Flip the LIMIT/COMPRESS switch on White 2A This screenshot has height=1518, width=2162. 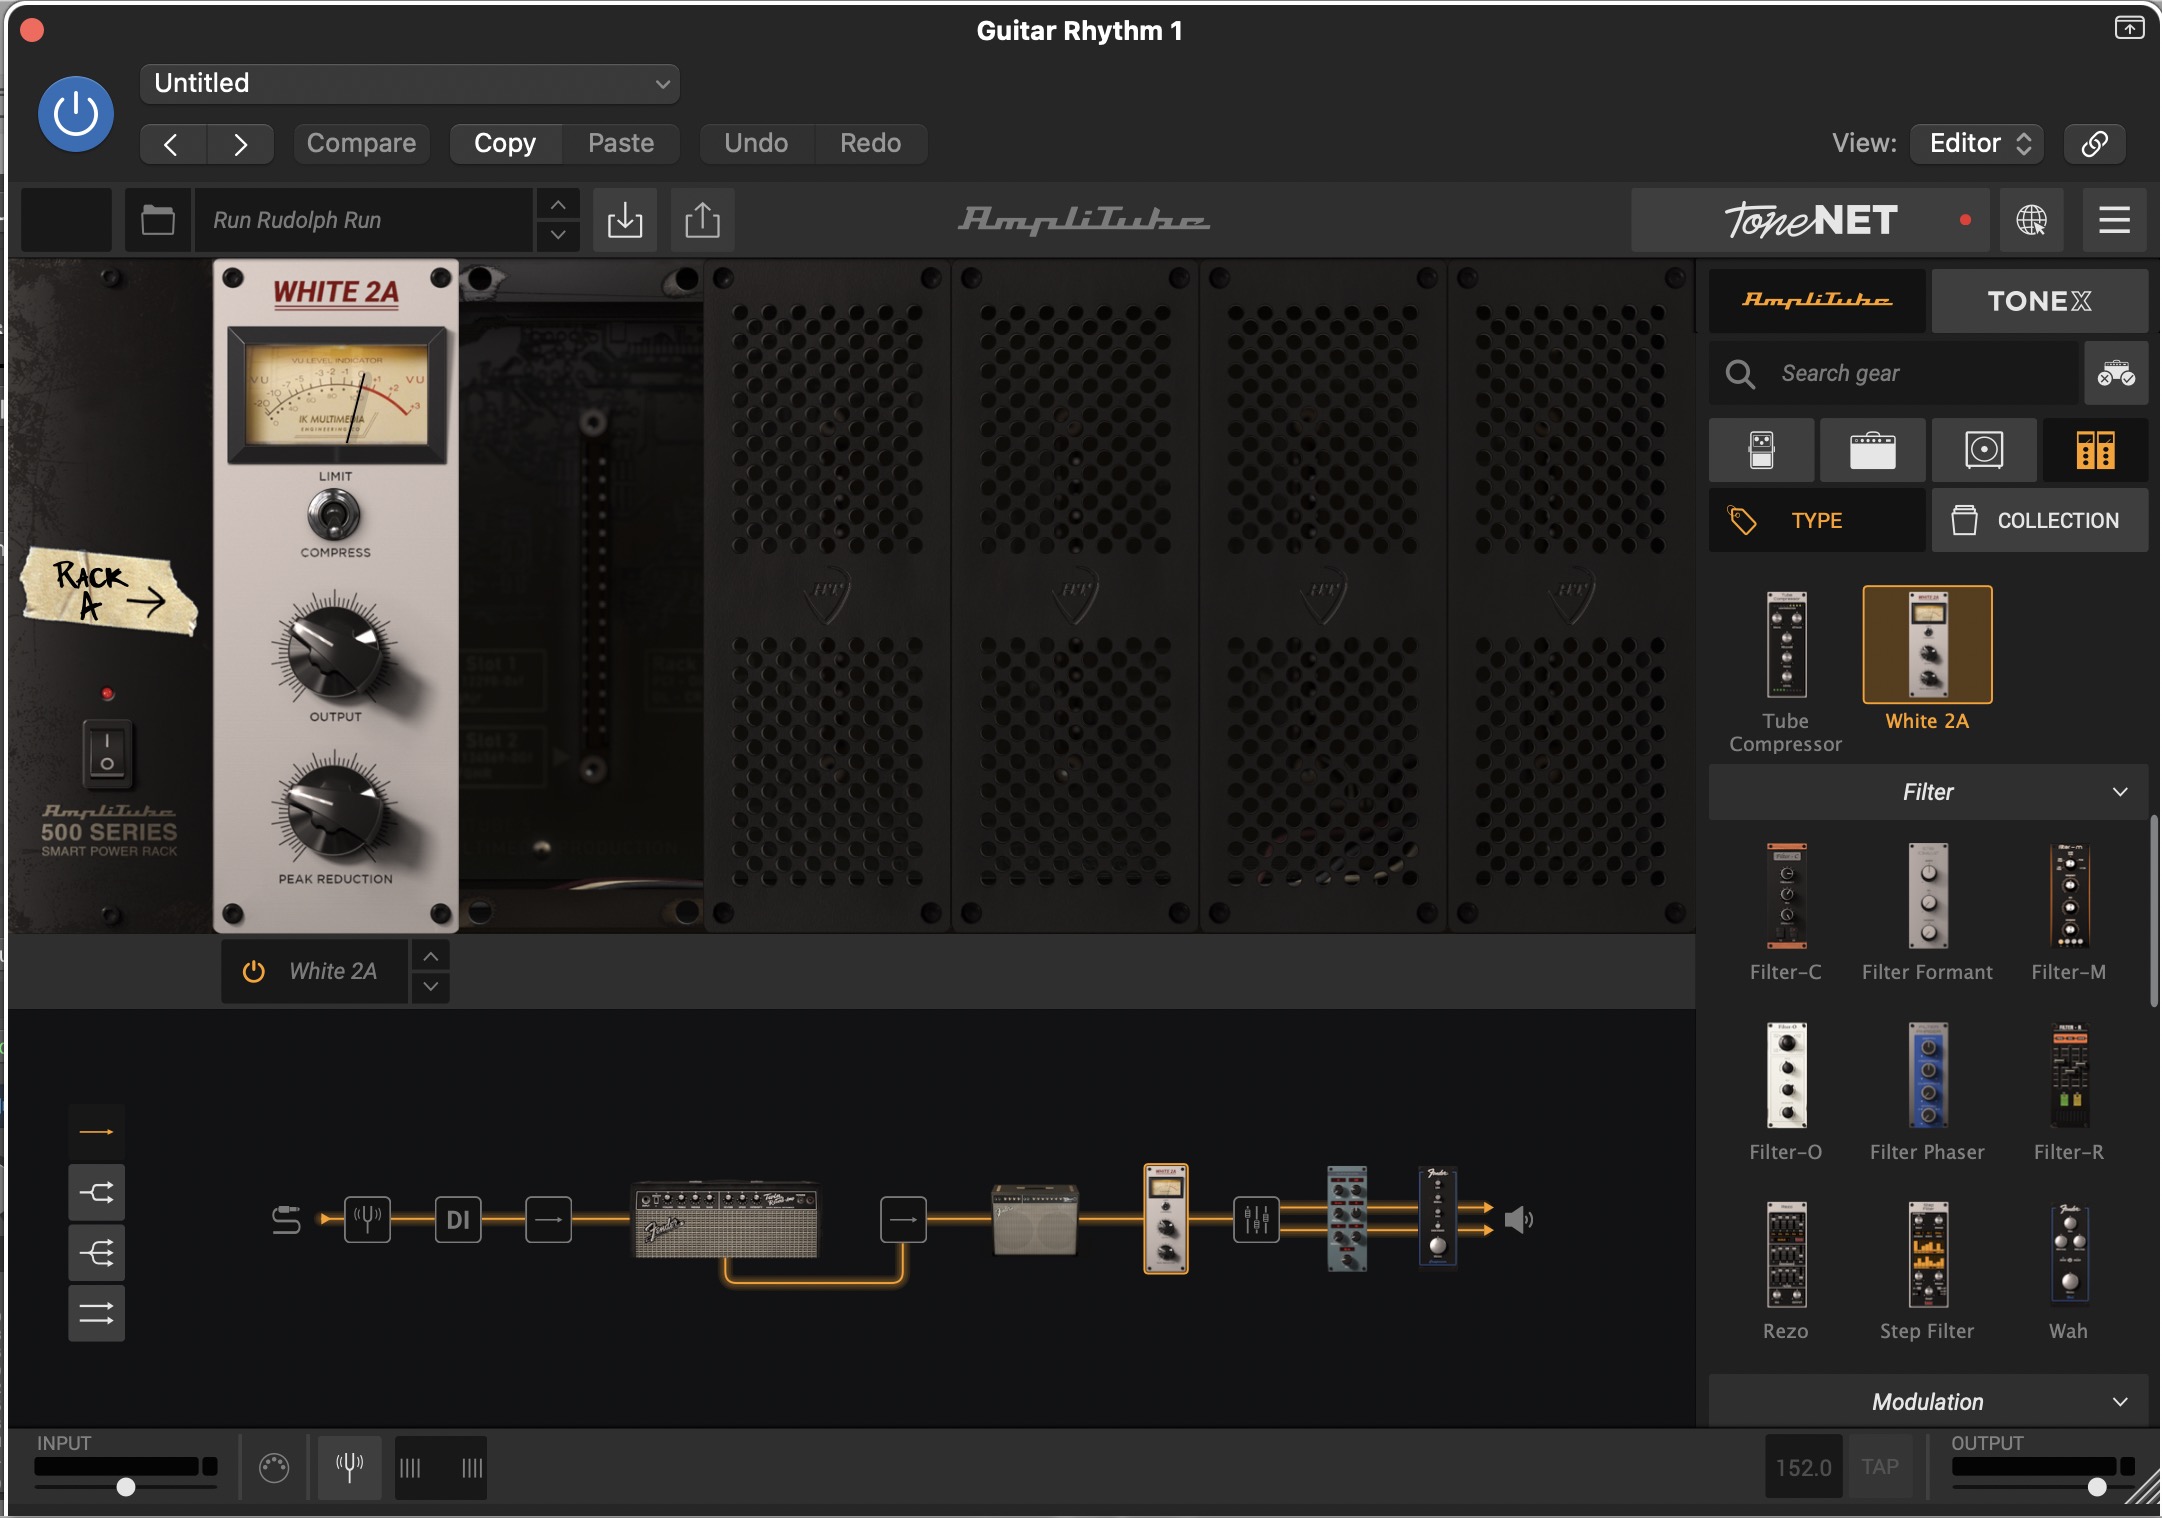[x=334, y=515]
